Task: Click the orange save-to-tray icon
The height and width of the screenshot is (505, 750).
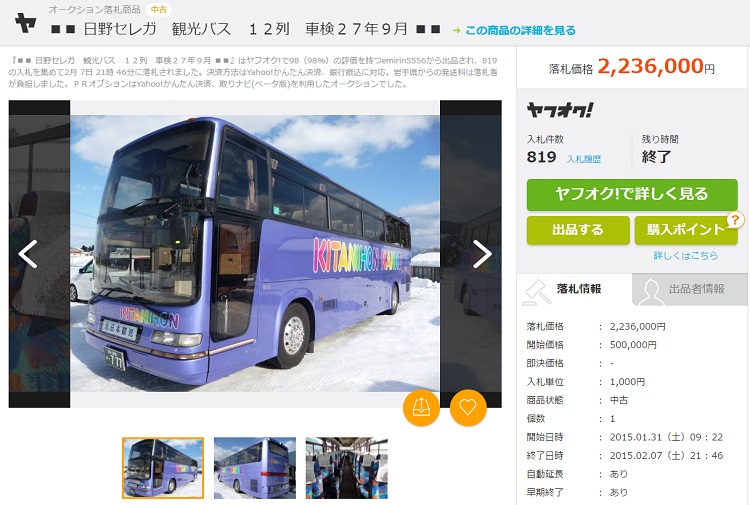Action: (x=421, y=407)
